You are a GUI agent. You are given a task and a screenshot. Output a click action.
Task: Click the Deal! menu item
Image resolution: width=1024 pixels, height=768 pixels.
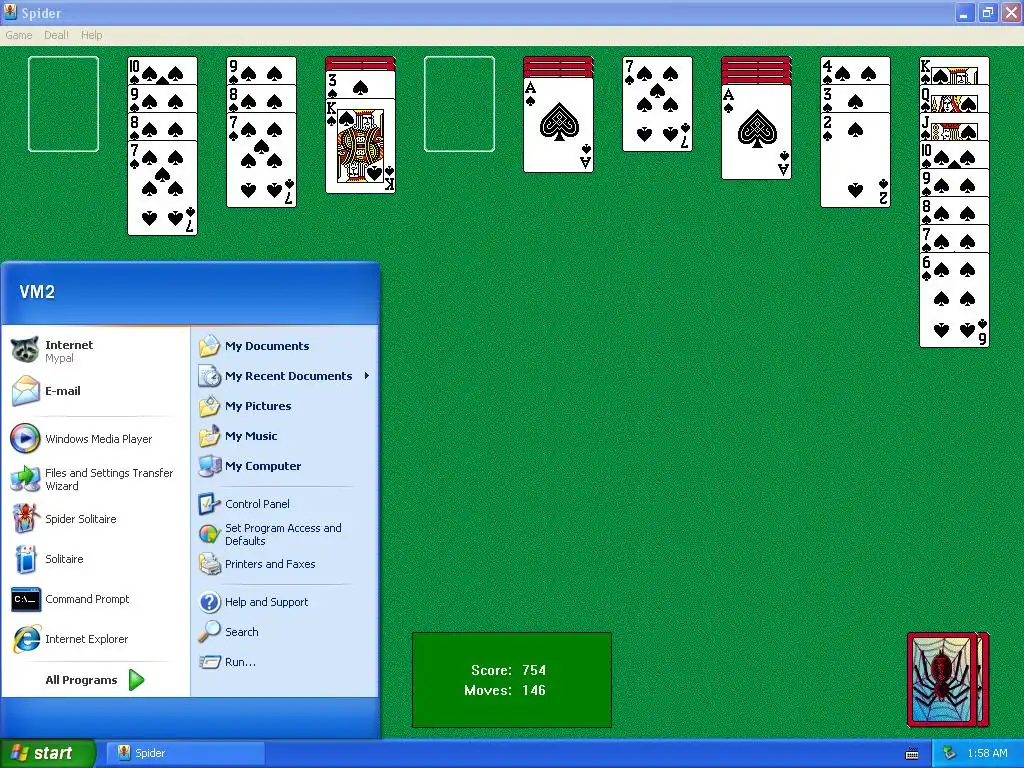(56, 35)
